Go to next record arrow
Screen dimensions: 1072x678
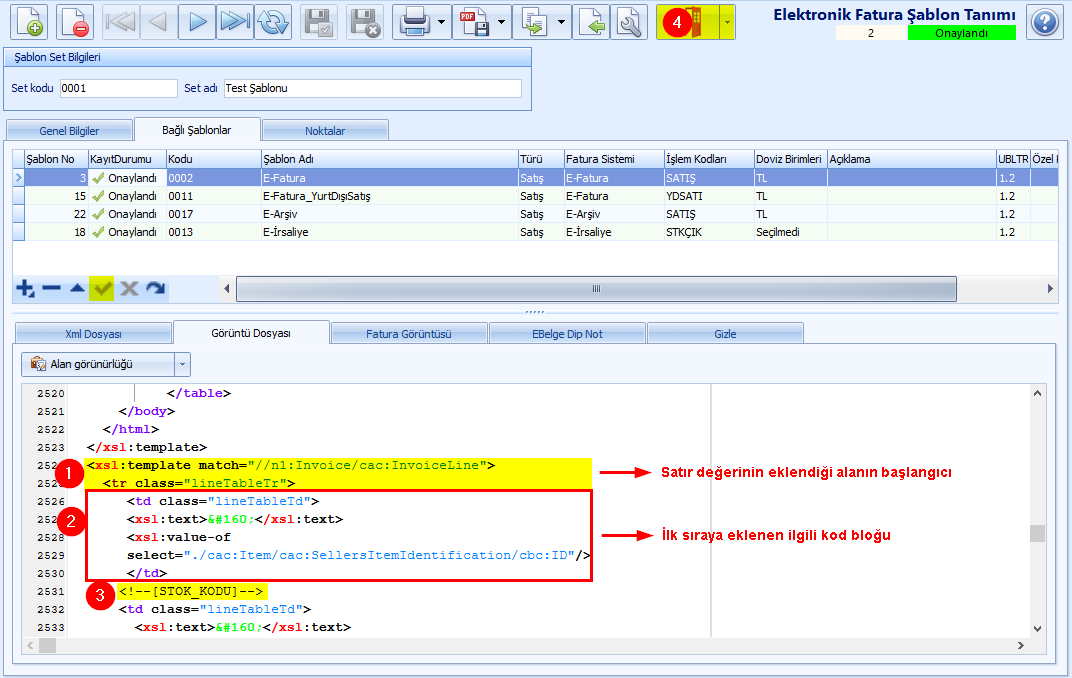(x=197, y=22)
